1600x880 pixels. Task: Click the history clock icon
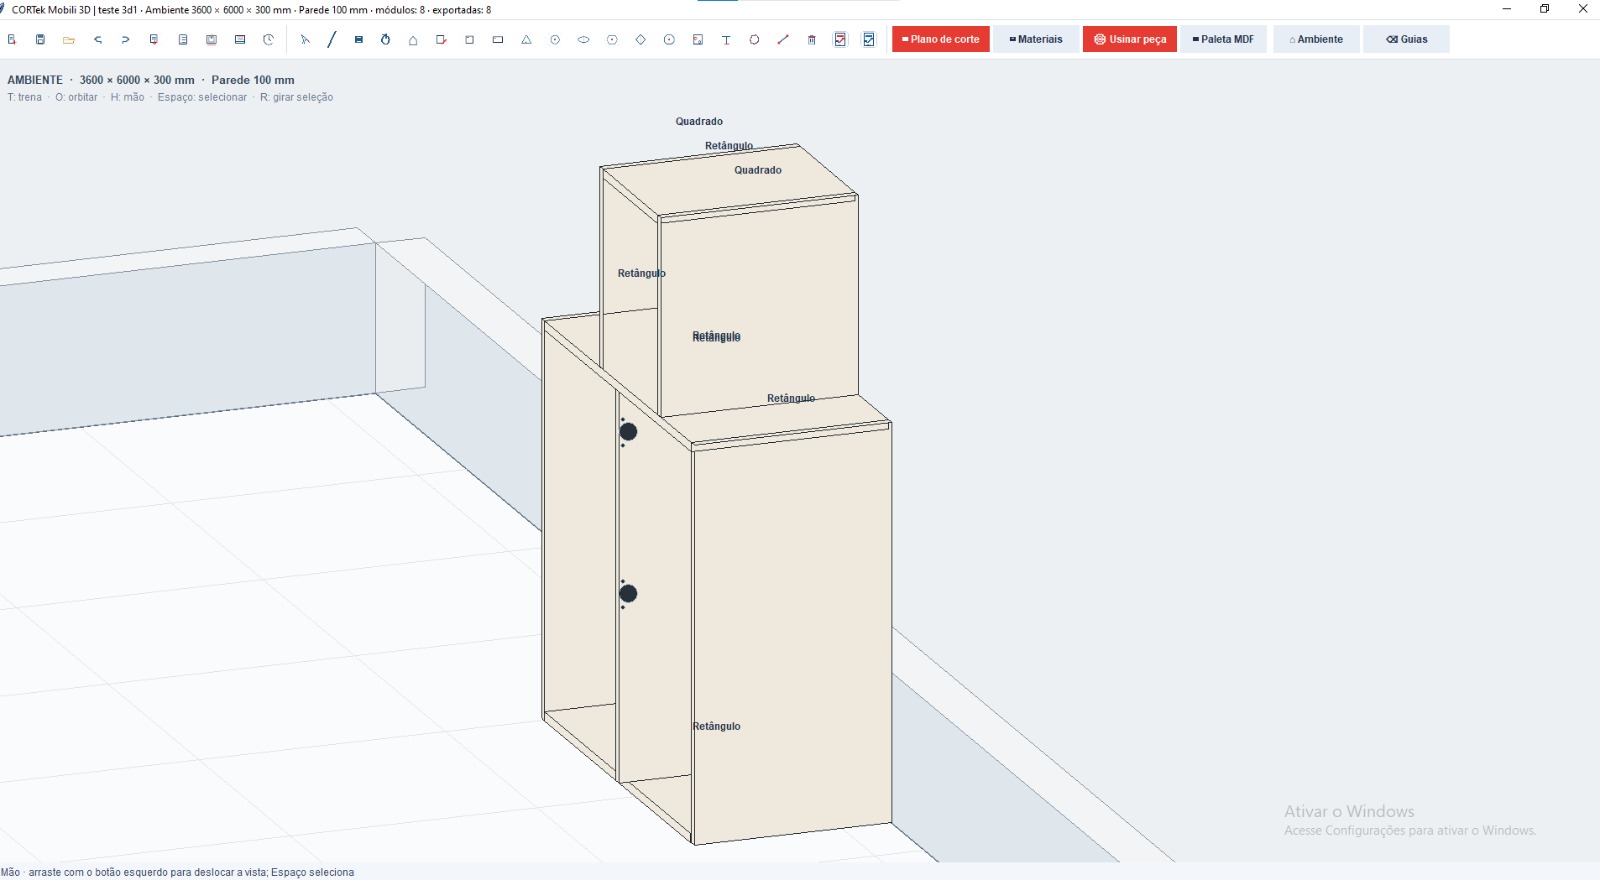[268, 40]
